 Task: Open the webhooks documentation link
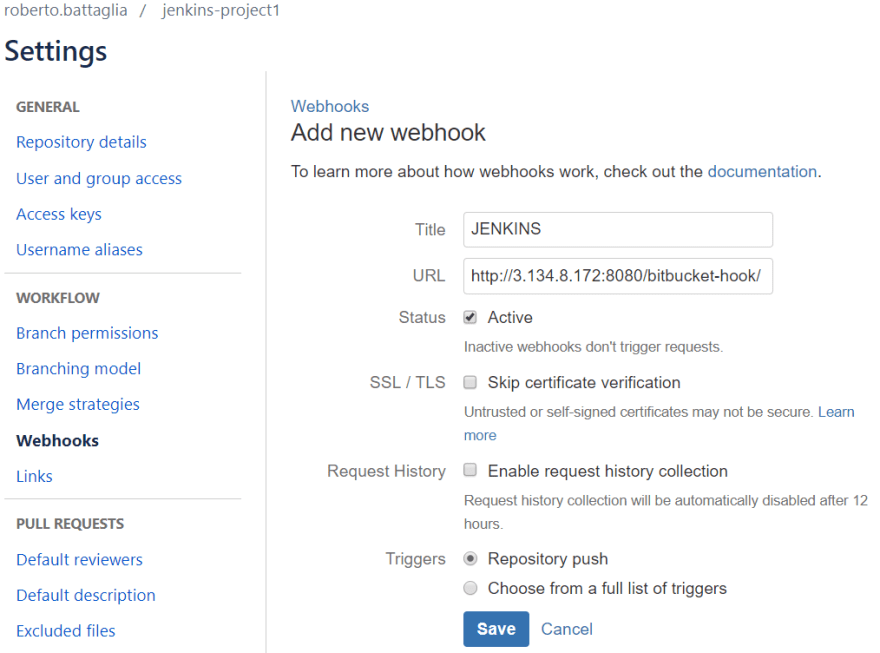762,171
